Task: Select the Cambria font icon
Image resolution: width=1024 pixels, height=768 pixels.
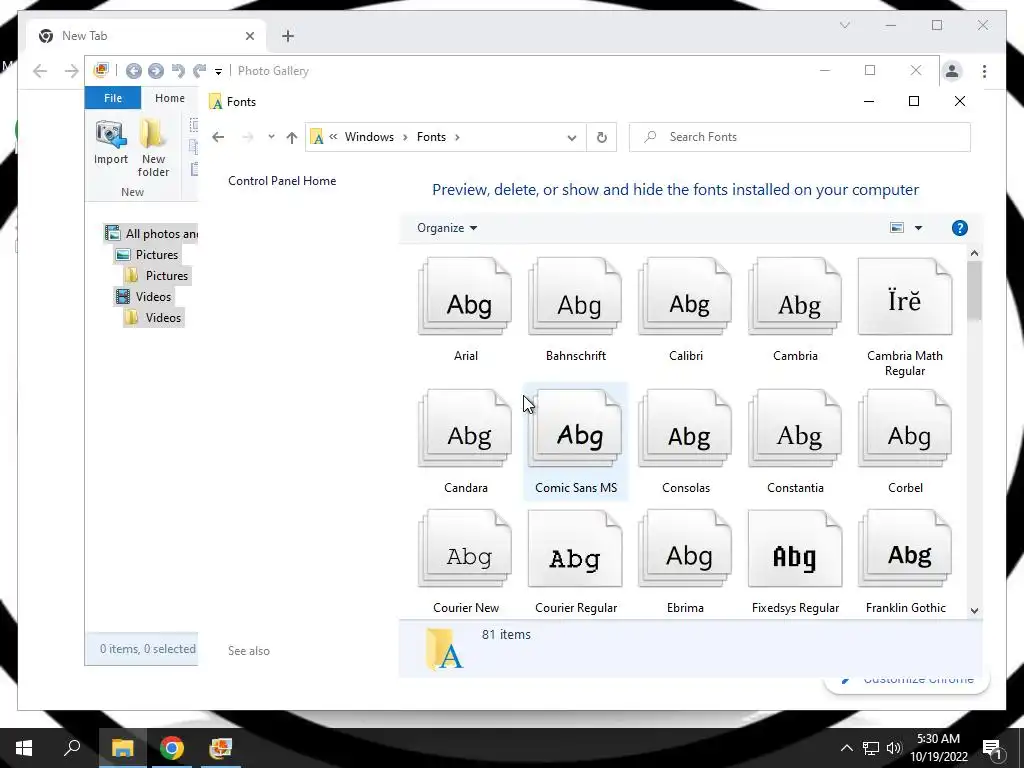Action: click(x=795, y=297)
